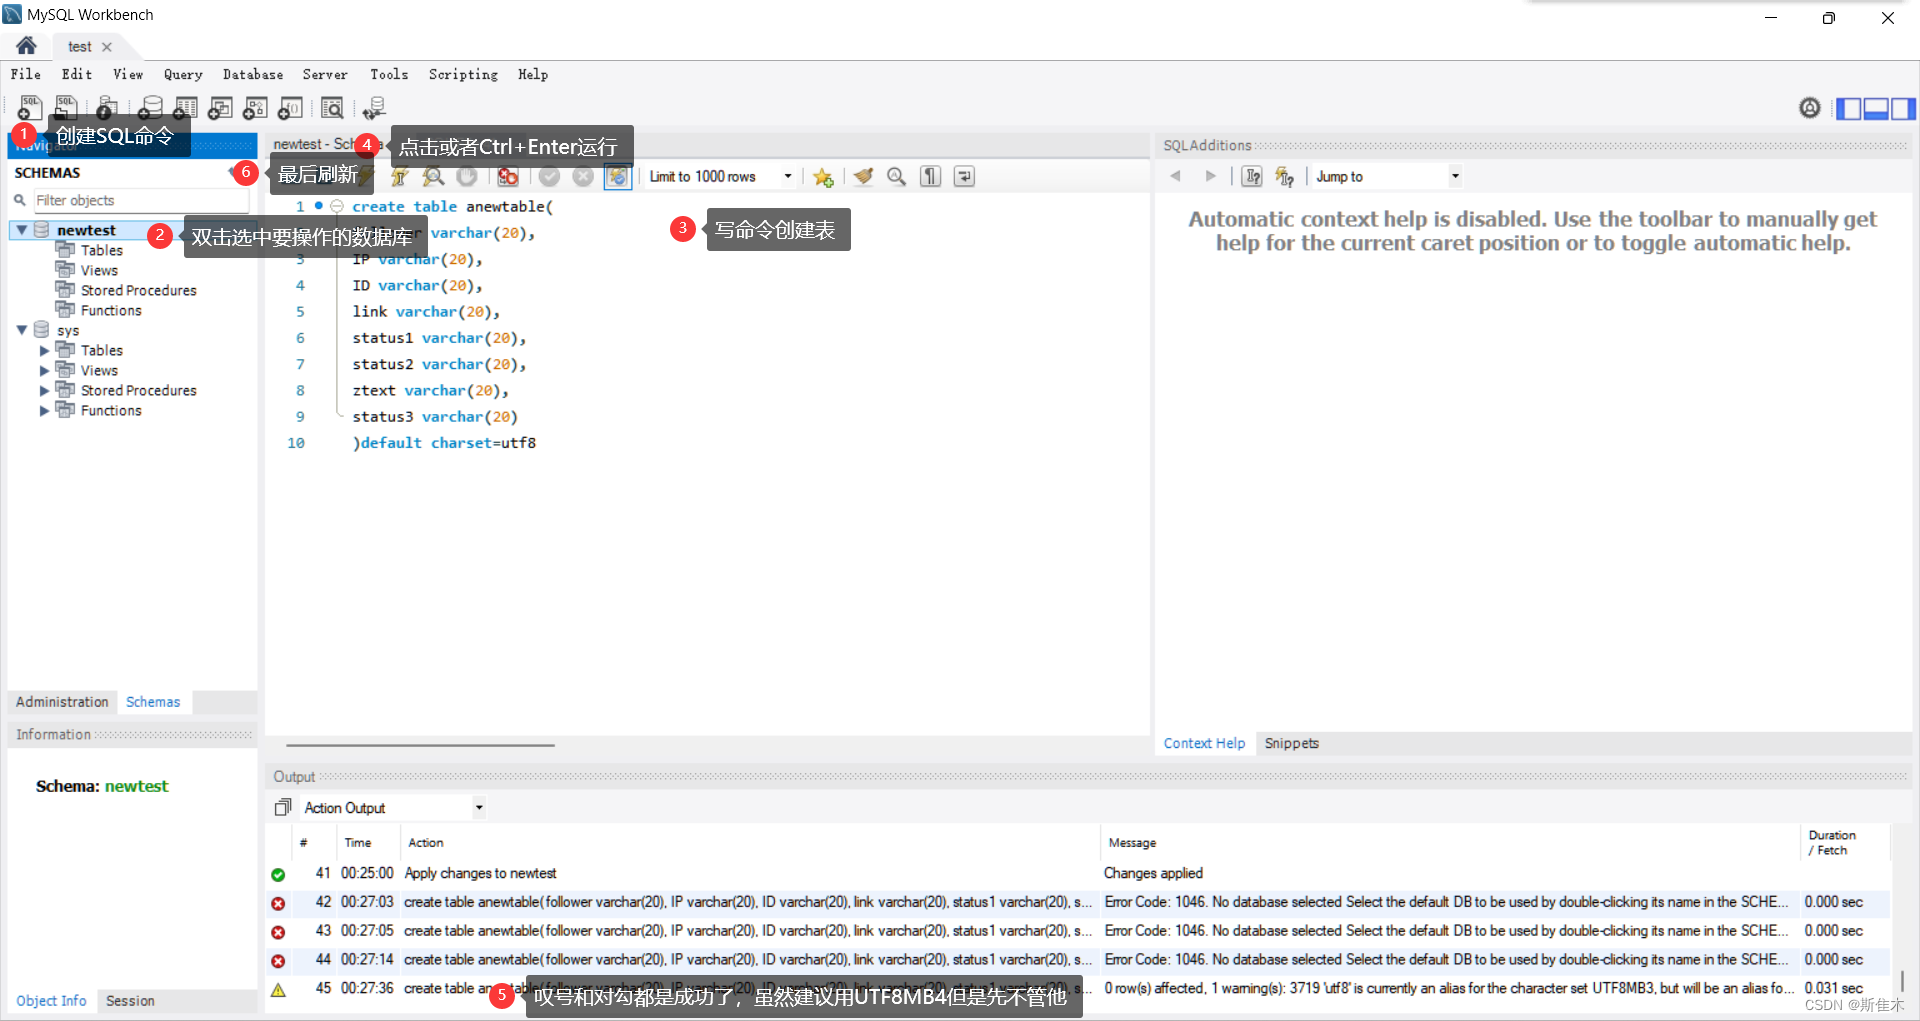Switch to Session tab
The image size is (1920, 1021).
(x=130, y=1000)
